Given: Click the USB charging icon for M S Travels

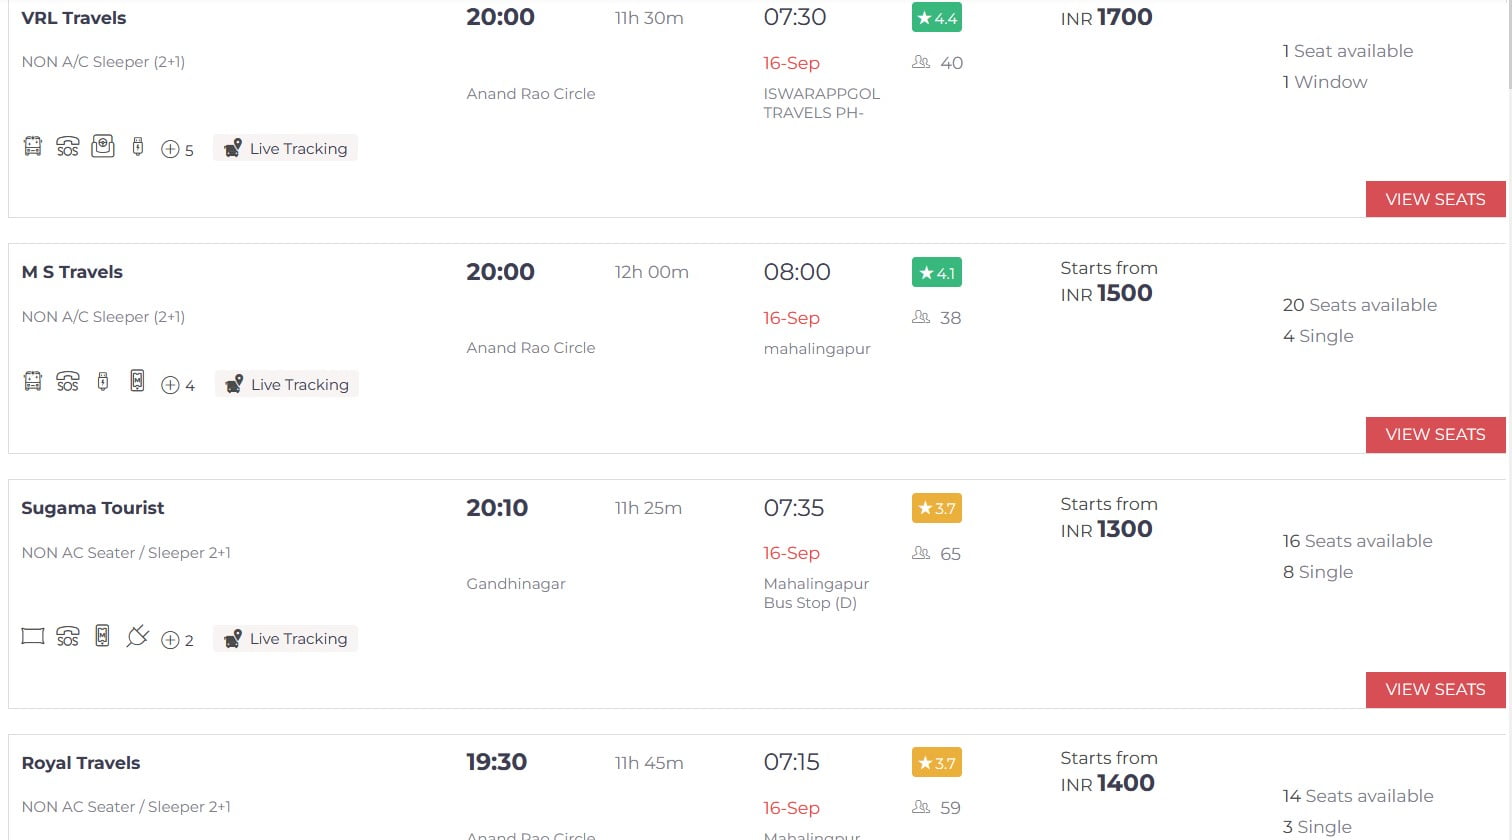Looking at the screenshot, I should tap(103, 382).
